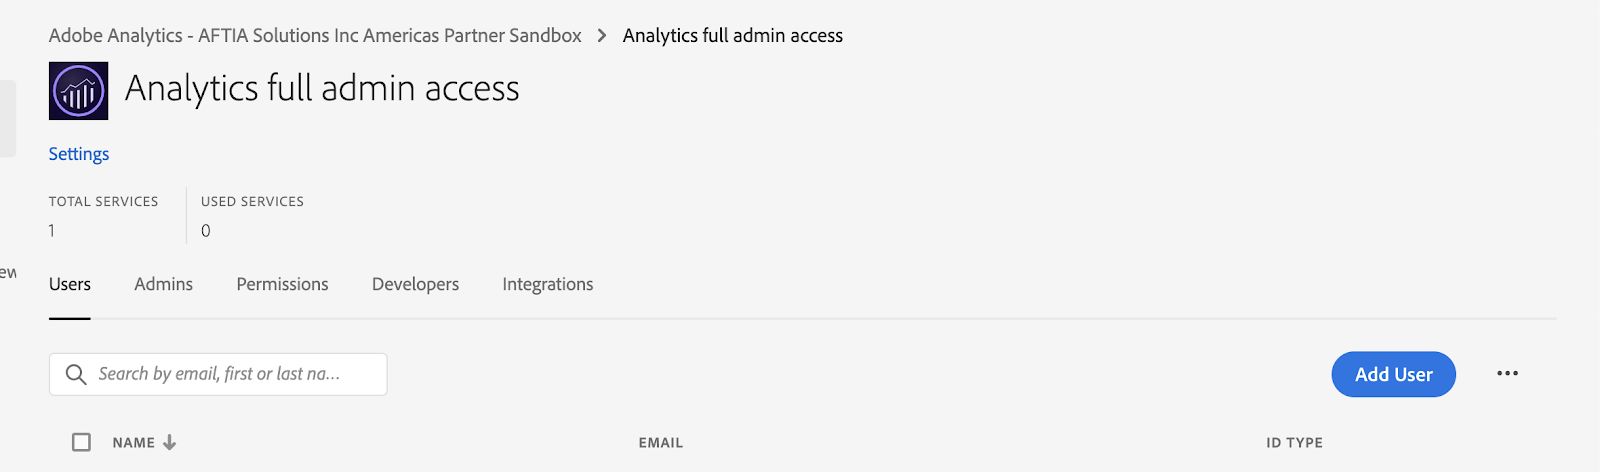Click the ID TYPE column header
Screen dimensions: 1600x472
click(x=1294, y=442)
